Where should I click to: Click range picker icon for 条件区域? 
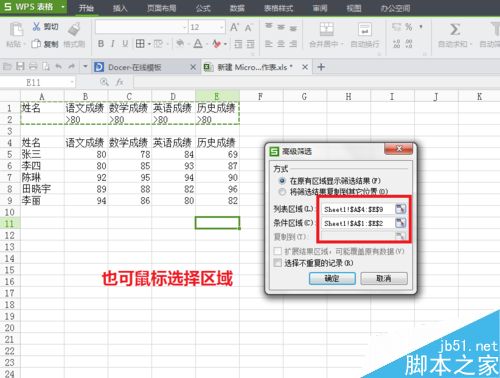(x=400, y=222)
